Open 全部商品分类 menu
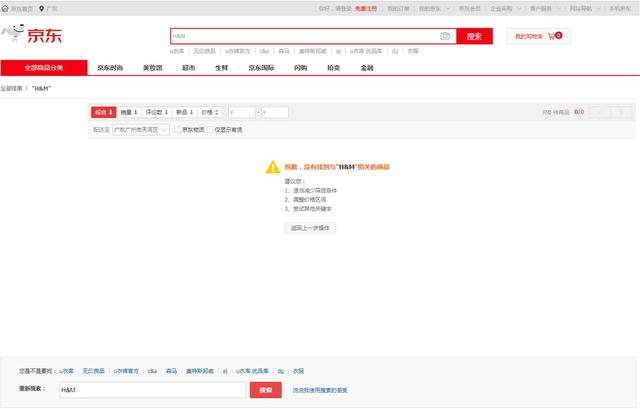640x409 pixels. coord(43,68)
